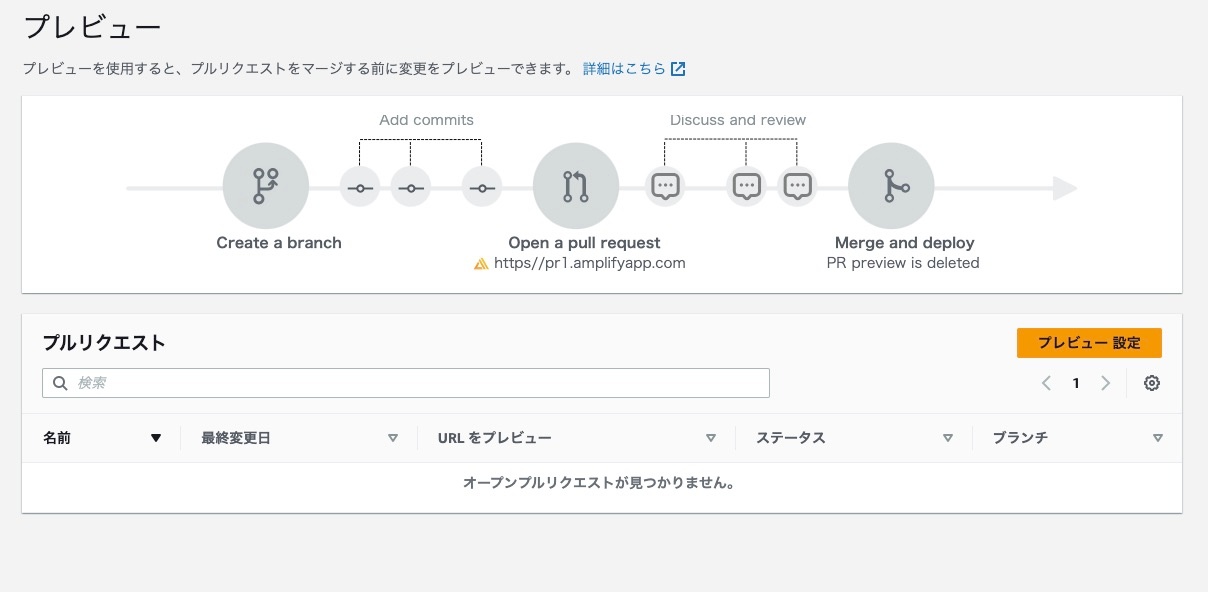This screenshot has width=1208, height=592.
Task: Click the Open a pull request icon
Action: [576, 186]
